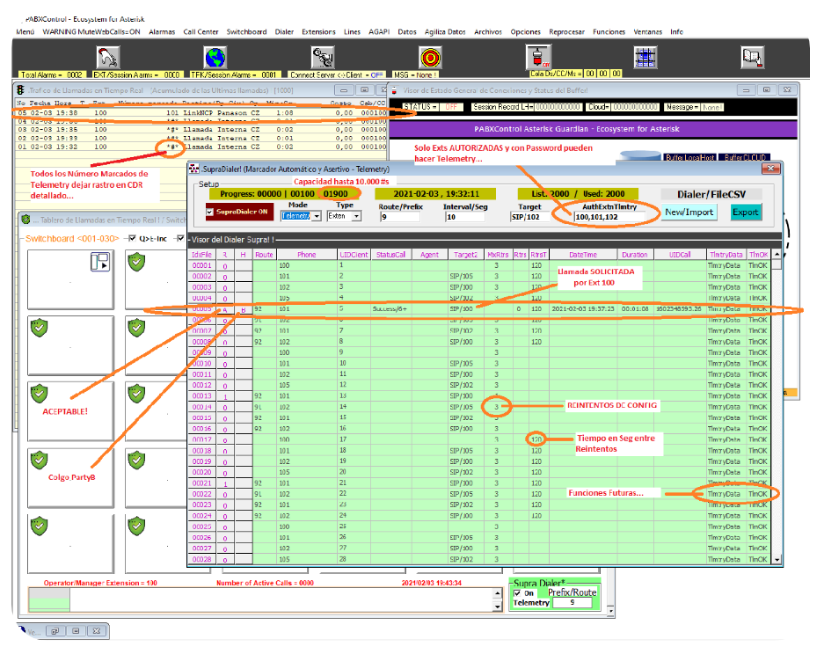Click the blue grid toolbar icon
This screenshot has height=645, width=821.
point(646,57)
